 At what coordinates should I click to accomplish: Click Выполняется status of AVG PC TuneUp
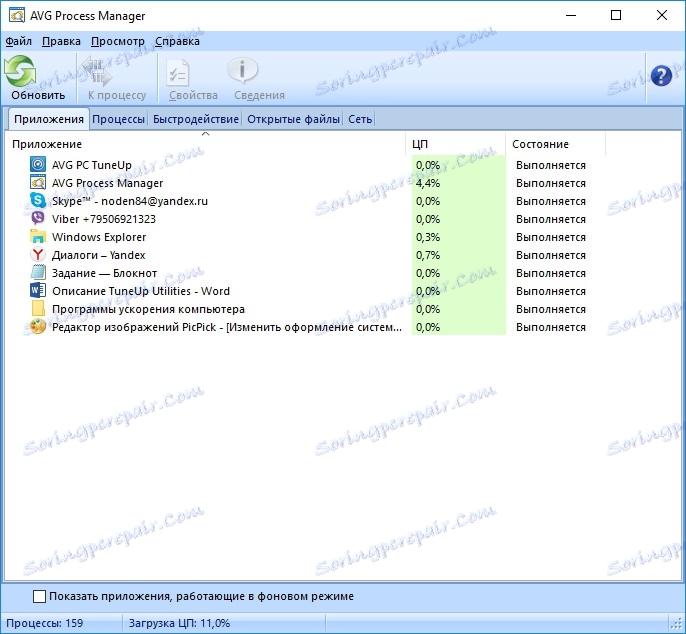click(x=550, y=165)
